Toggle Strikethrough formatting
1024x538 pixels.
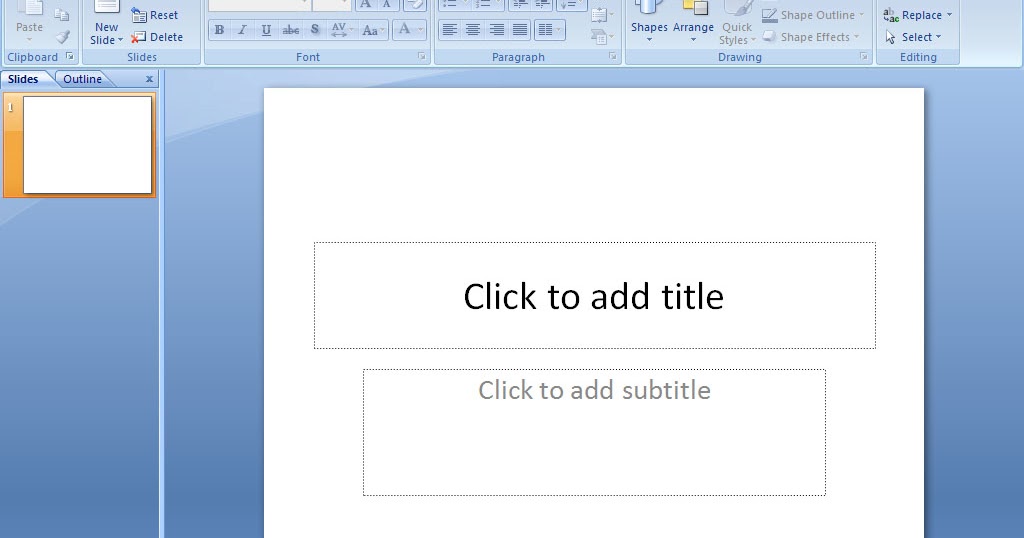(x=291, y=30)
